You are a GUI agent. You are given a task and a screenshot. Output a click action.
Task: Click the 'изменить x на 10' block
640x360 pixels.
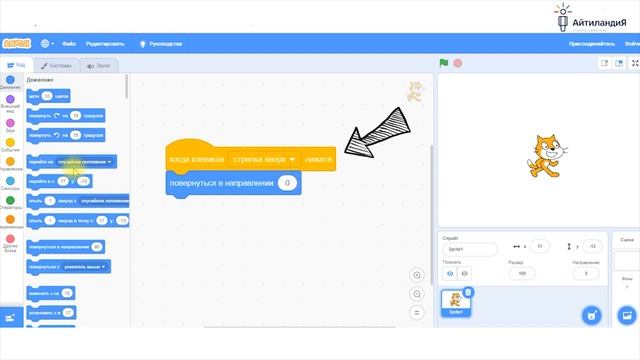[51, 293]
